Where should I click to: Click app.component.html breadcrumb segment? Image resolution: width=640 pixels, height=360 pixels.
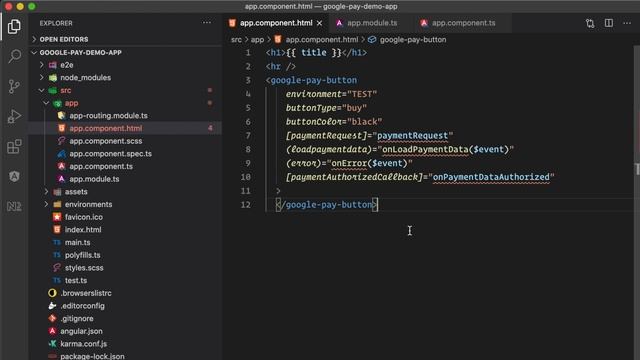[322, 40]
